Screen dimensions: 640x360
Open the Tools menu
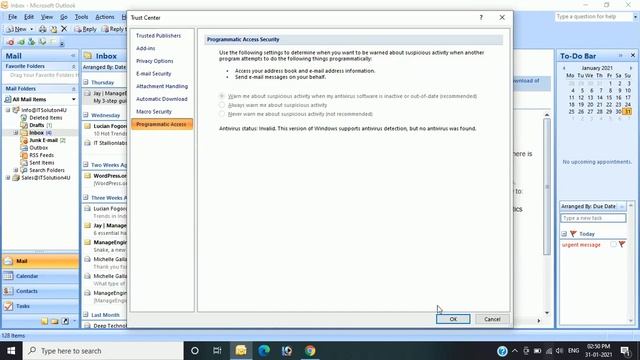pyautogui.click(x=81, y=17)
